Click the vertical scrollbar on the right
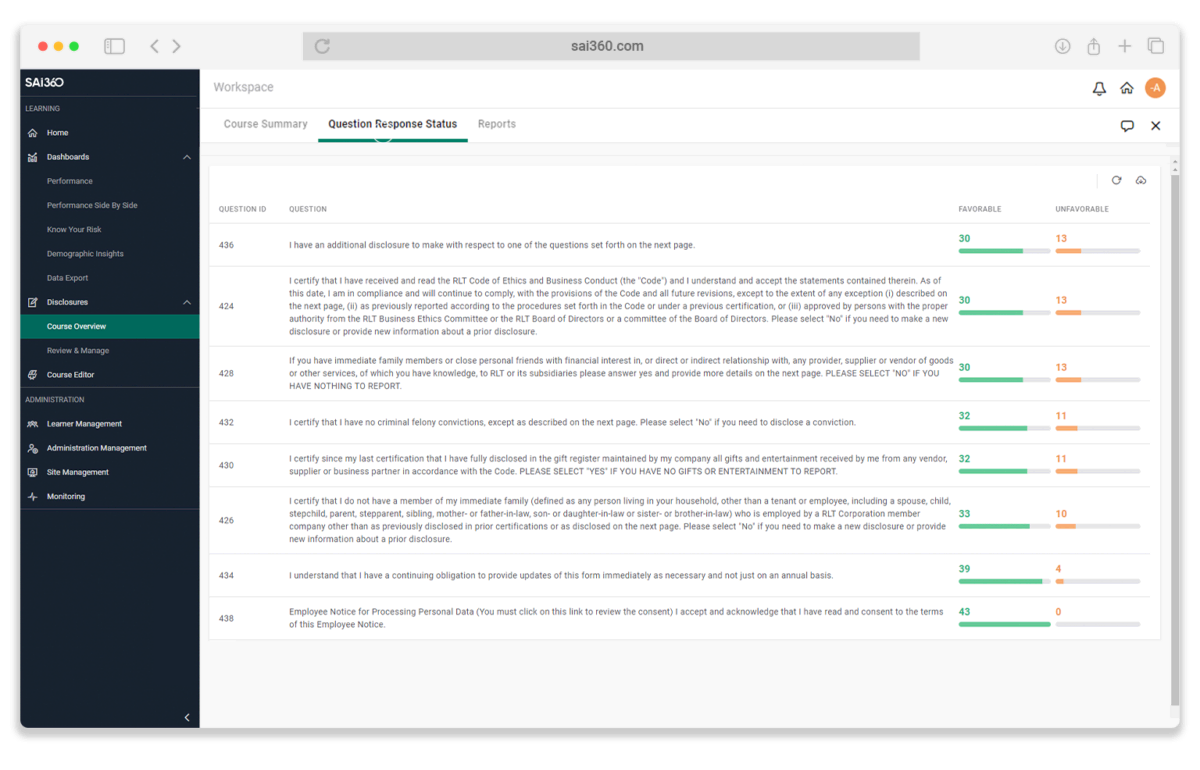 click(1172, 300)
